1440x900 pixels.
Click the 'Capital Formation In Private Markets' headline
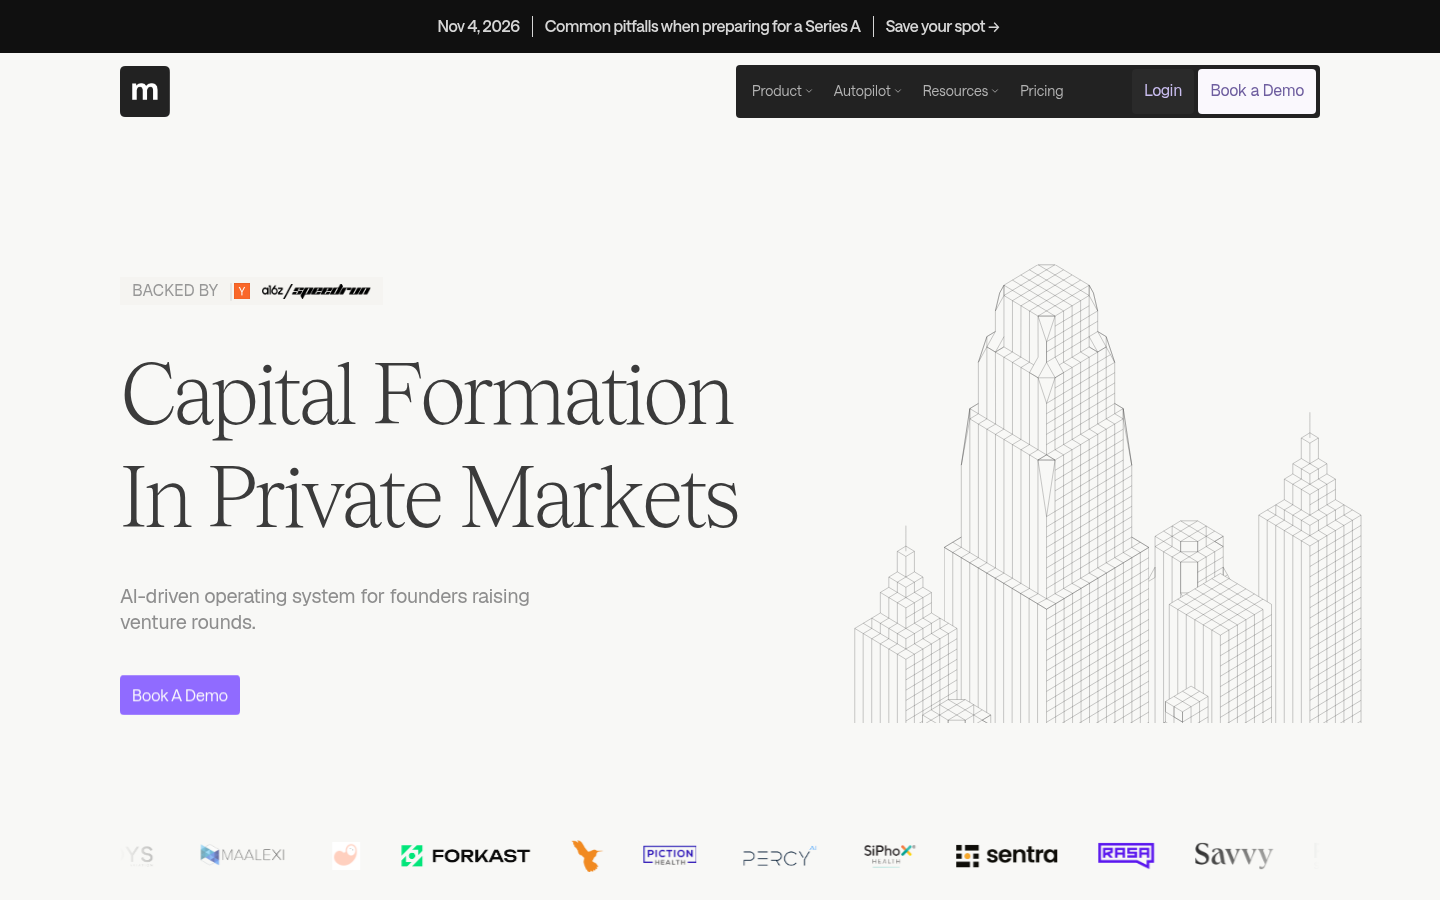point(430,445)
